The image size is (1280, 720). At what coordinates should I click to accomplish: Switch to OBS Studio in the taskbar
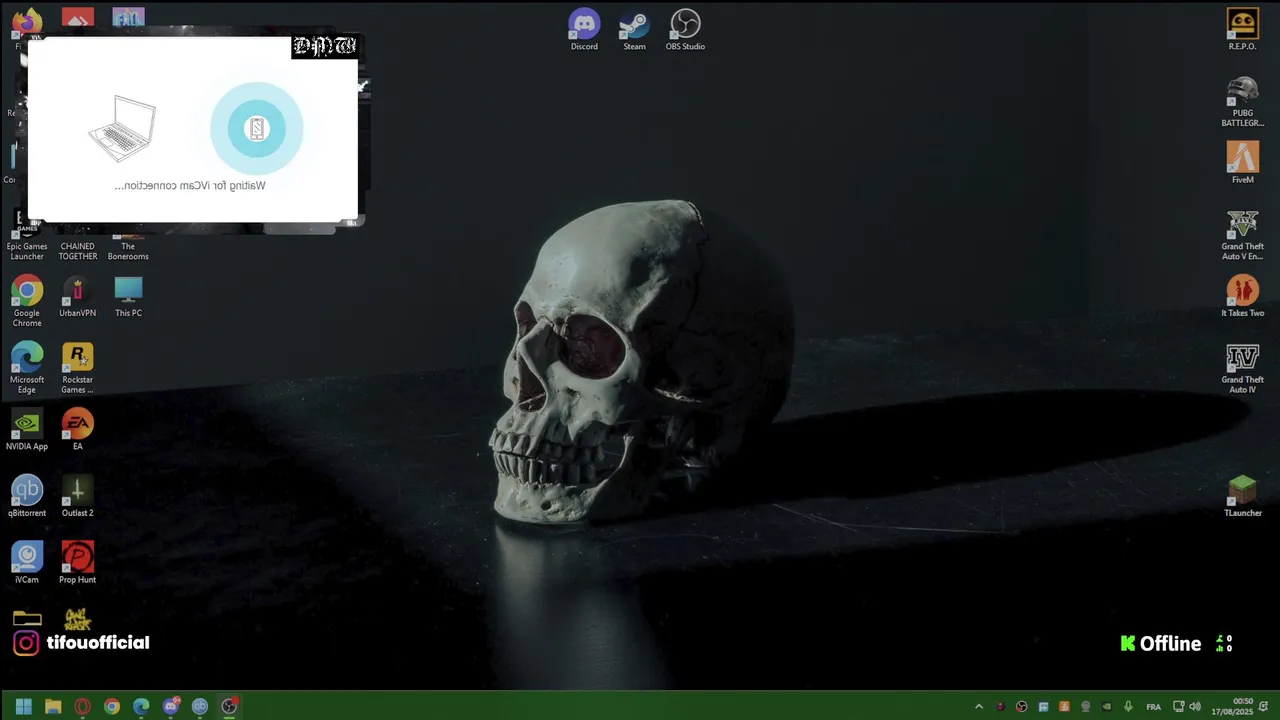tap(229, 706)
